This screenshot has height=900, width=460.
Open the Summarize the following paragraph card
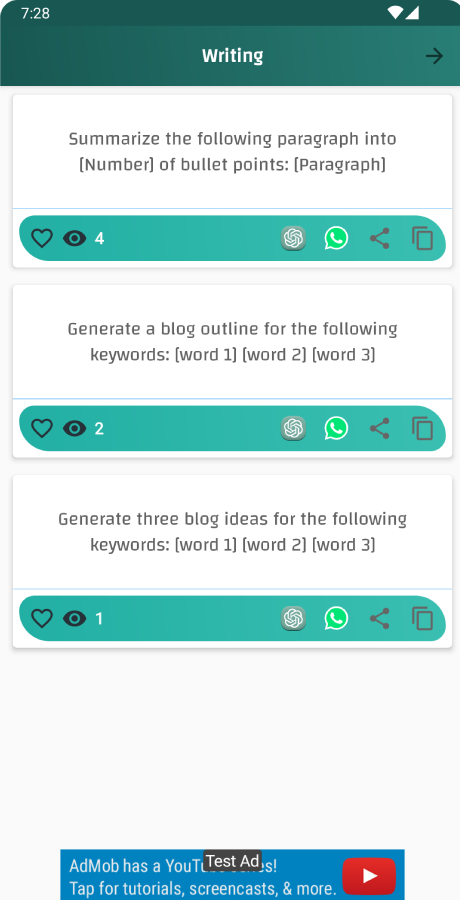click(233, 152)
